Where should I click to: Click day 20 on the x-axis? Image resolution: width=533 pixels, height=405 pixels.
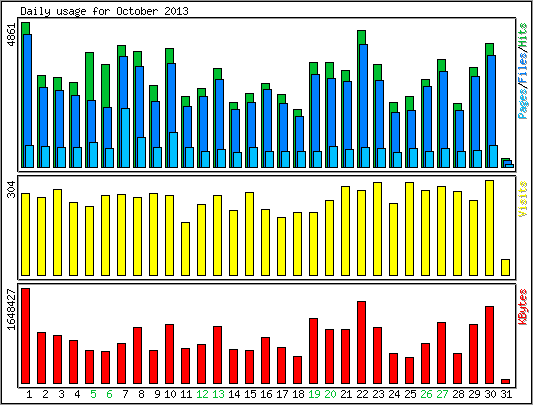pyautogui.click(x=330, y=394)
